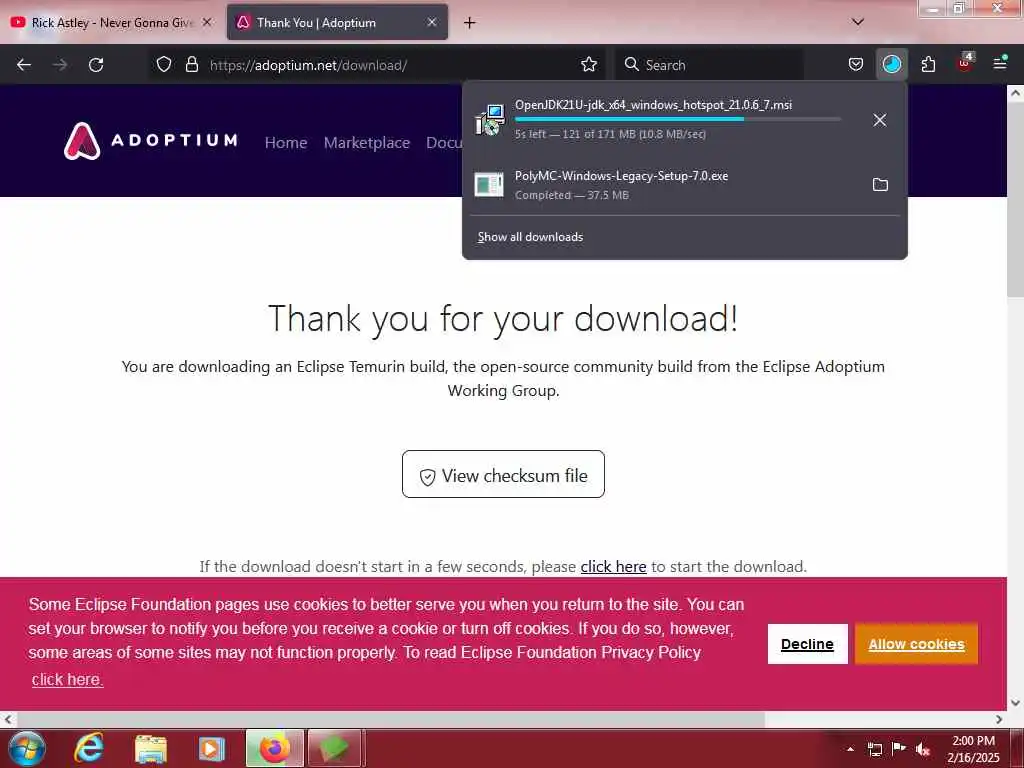Screen dimensions: 1024x768
Task: Switch to the Rick Astley tab
Action: [111, 23]
